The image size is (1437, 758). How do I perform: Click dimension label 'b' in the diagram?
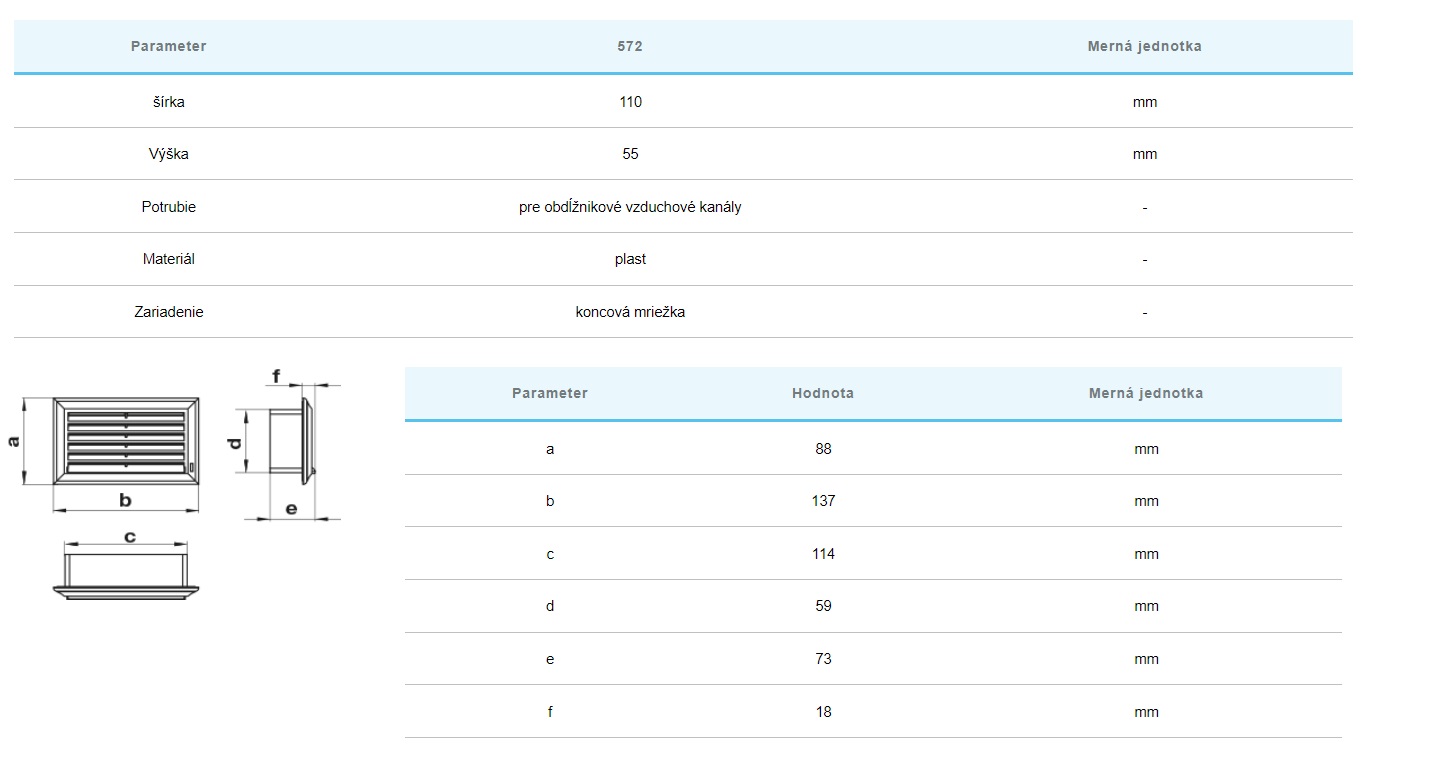(126, 501)
